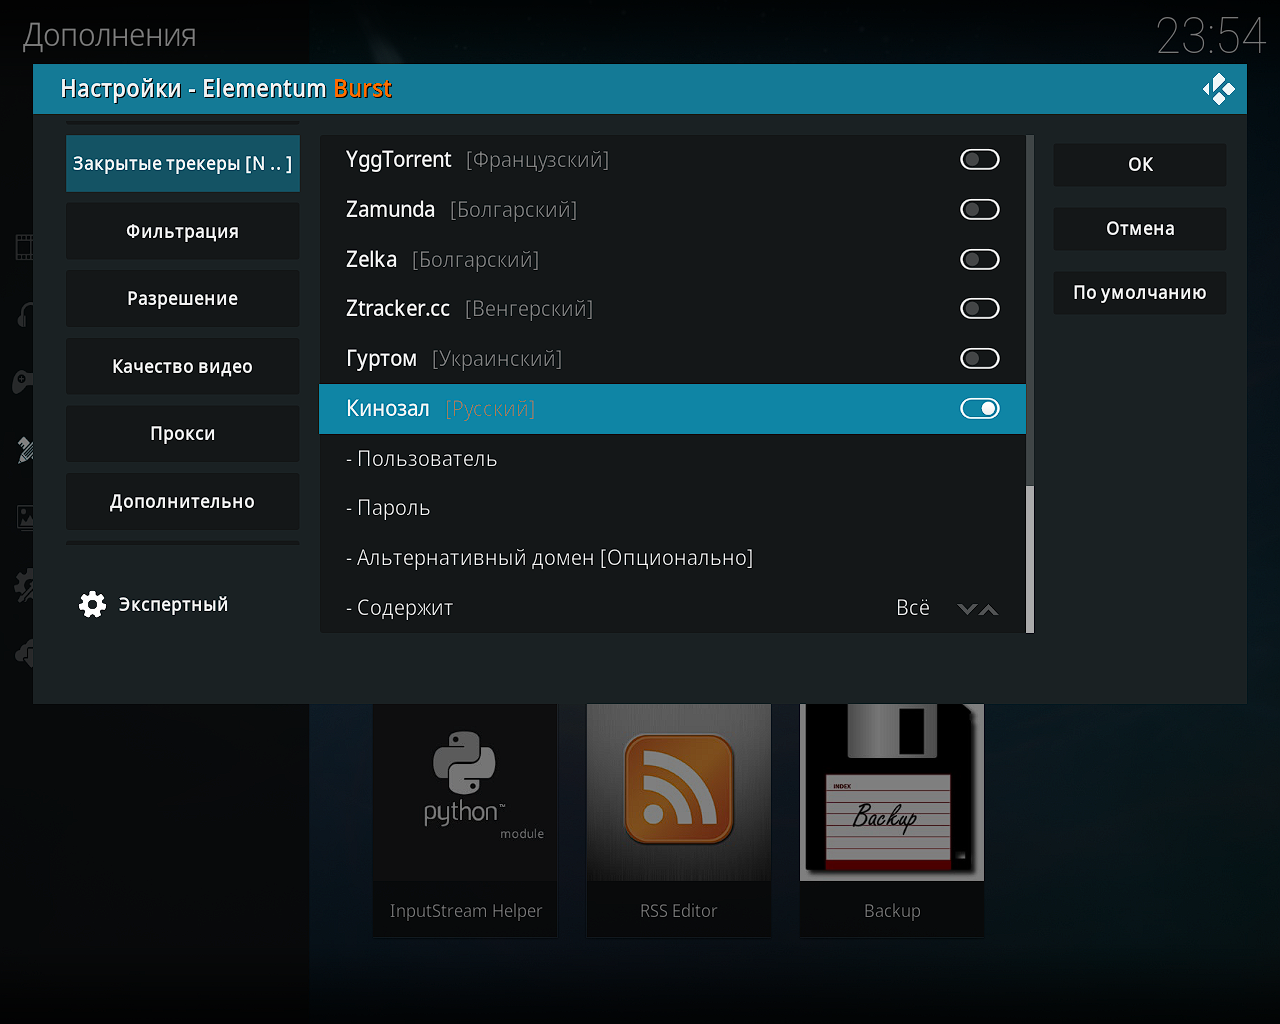Open the RSS Editor add-on icon
Screen dimensions: 1280x1024
click(679, 792)
